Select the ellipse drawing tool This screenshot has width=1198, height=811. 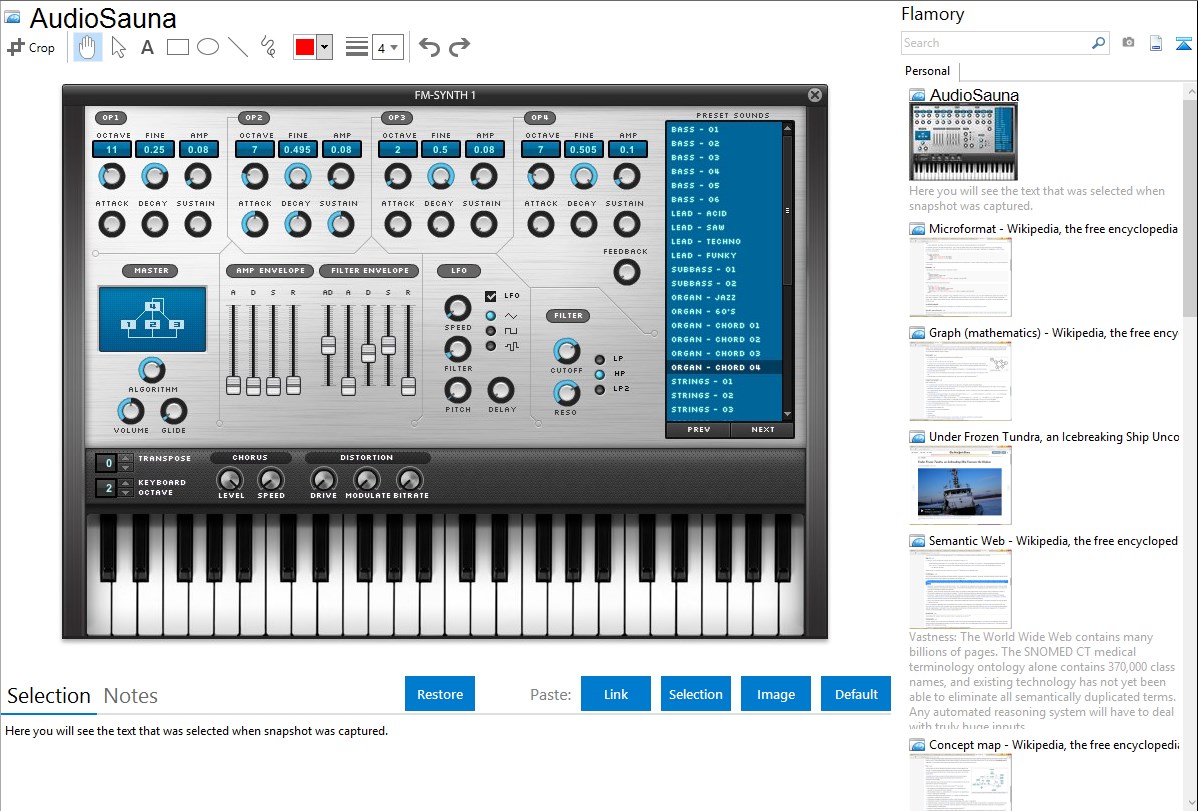tap(208, 47)
